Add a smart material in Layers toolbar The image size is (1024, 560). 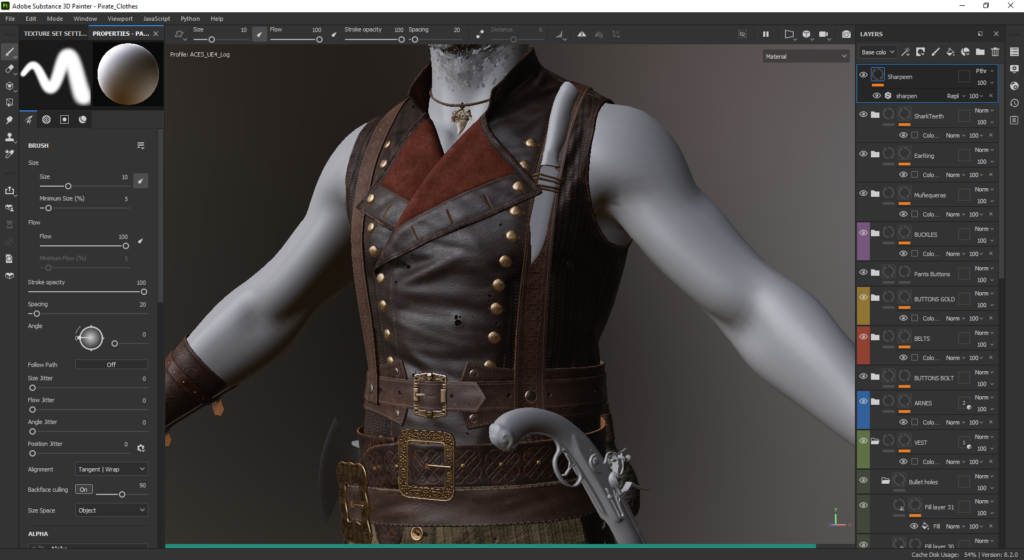(x=965, y=52)
